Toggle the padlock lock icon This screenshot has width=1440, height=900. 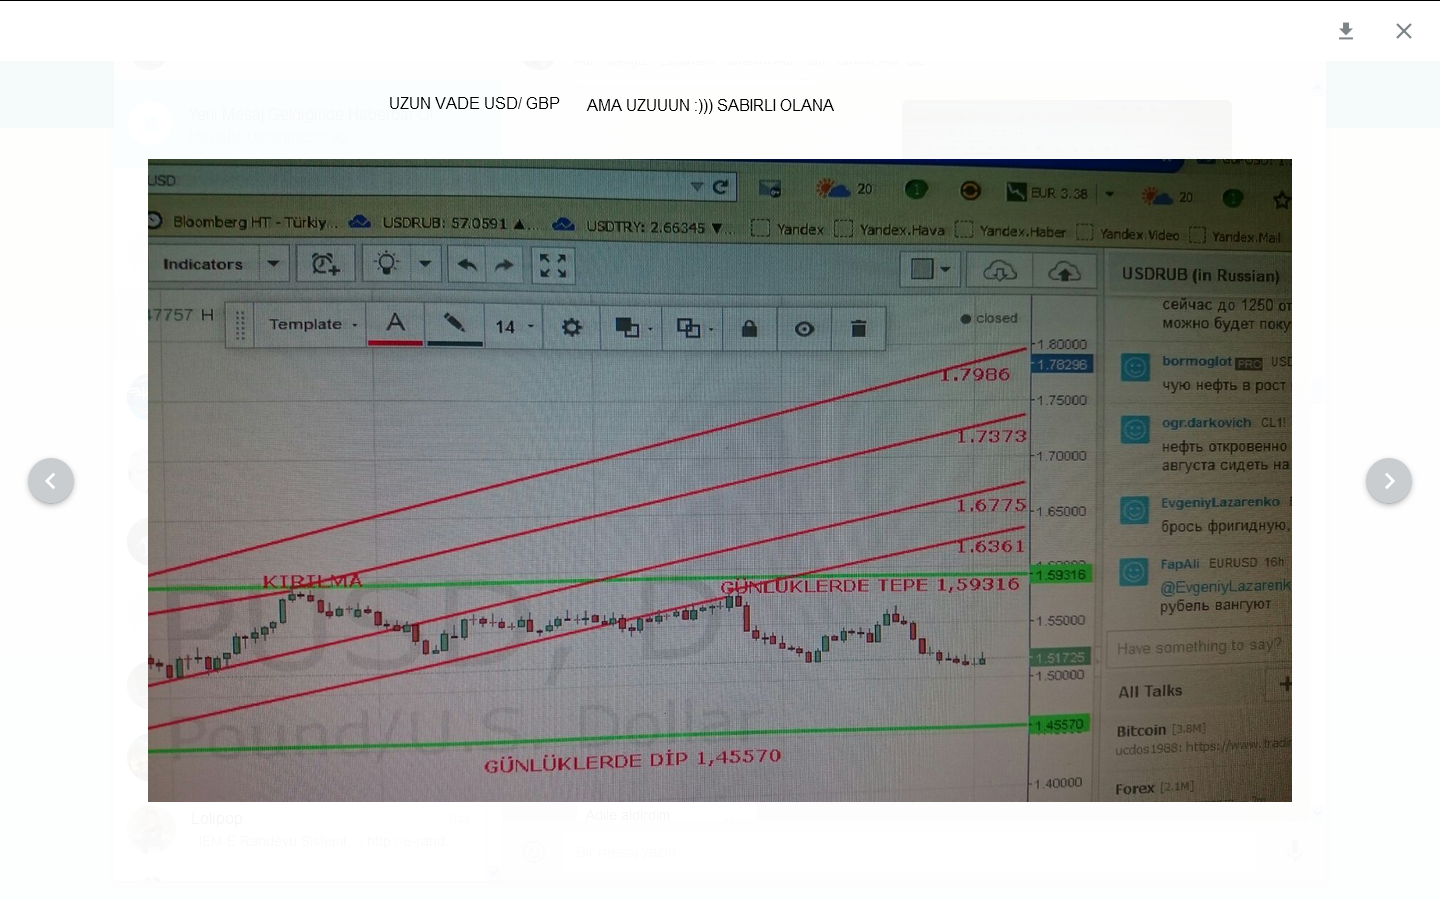click(x=749, y=328)
